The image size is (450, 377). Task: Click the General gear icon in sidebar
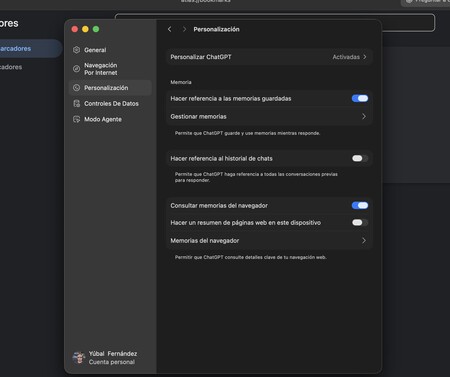tap(76, 50)
